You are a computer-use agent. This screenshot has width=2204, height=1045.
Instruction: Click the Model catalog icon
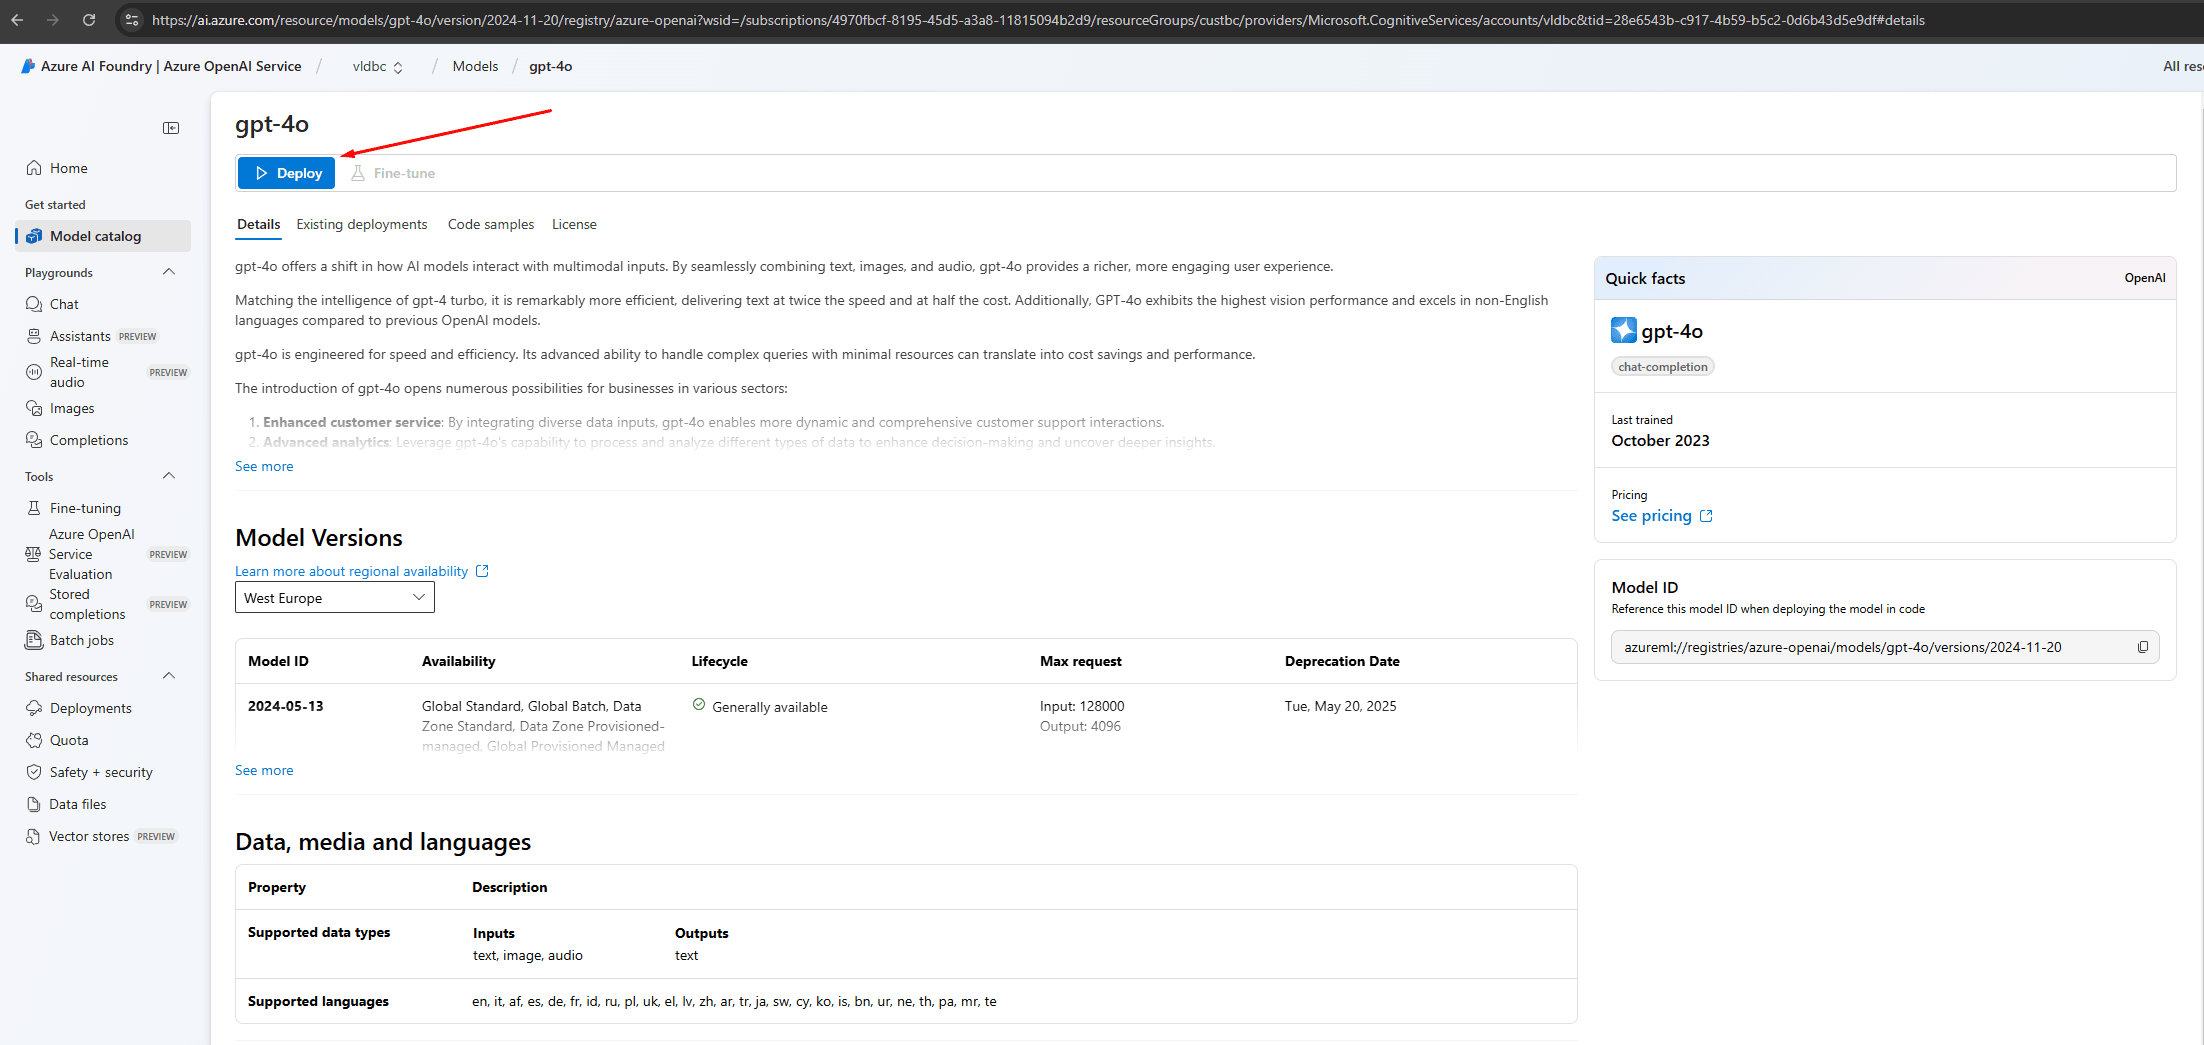pos(34,236)
